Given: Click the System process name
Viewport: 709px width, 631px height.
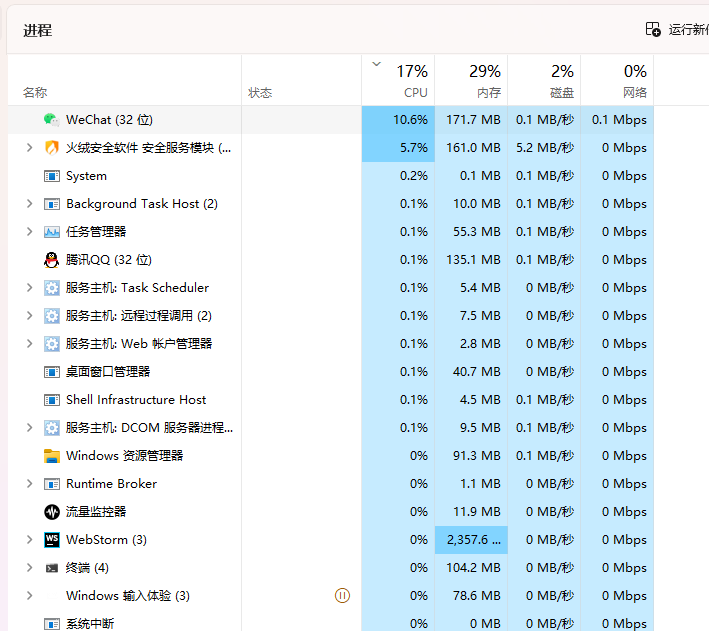Looking at the screenshot, I should pyautogui.click(x=86, y=176).
